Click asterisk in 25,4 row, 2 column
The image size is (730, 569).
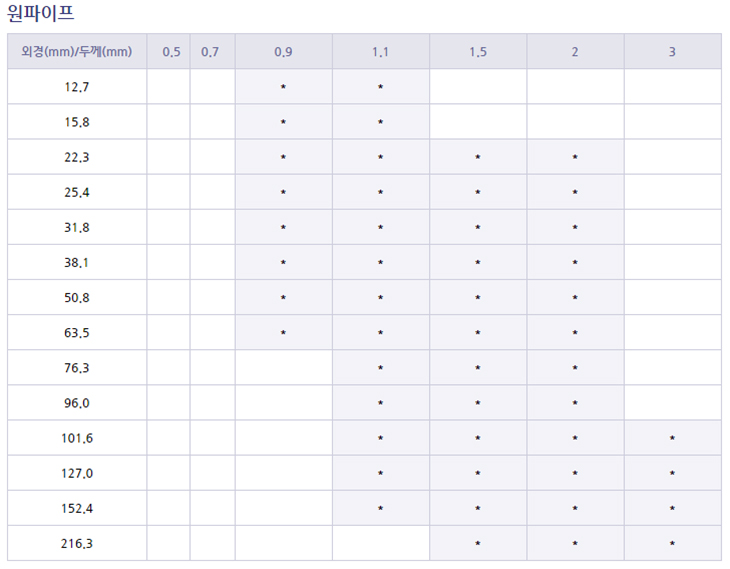click(575, 193)
